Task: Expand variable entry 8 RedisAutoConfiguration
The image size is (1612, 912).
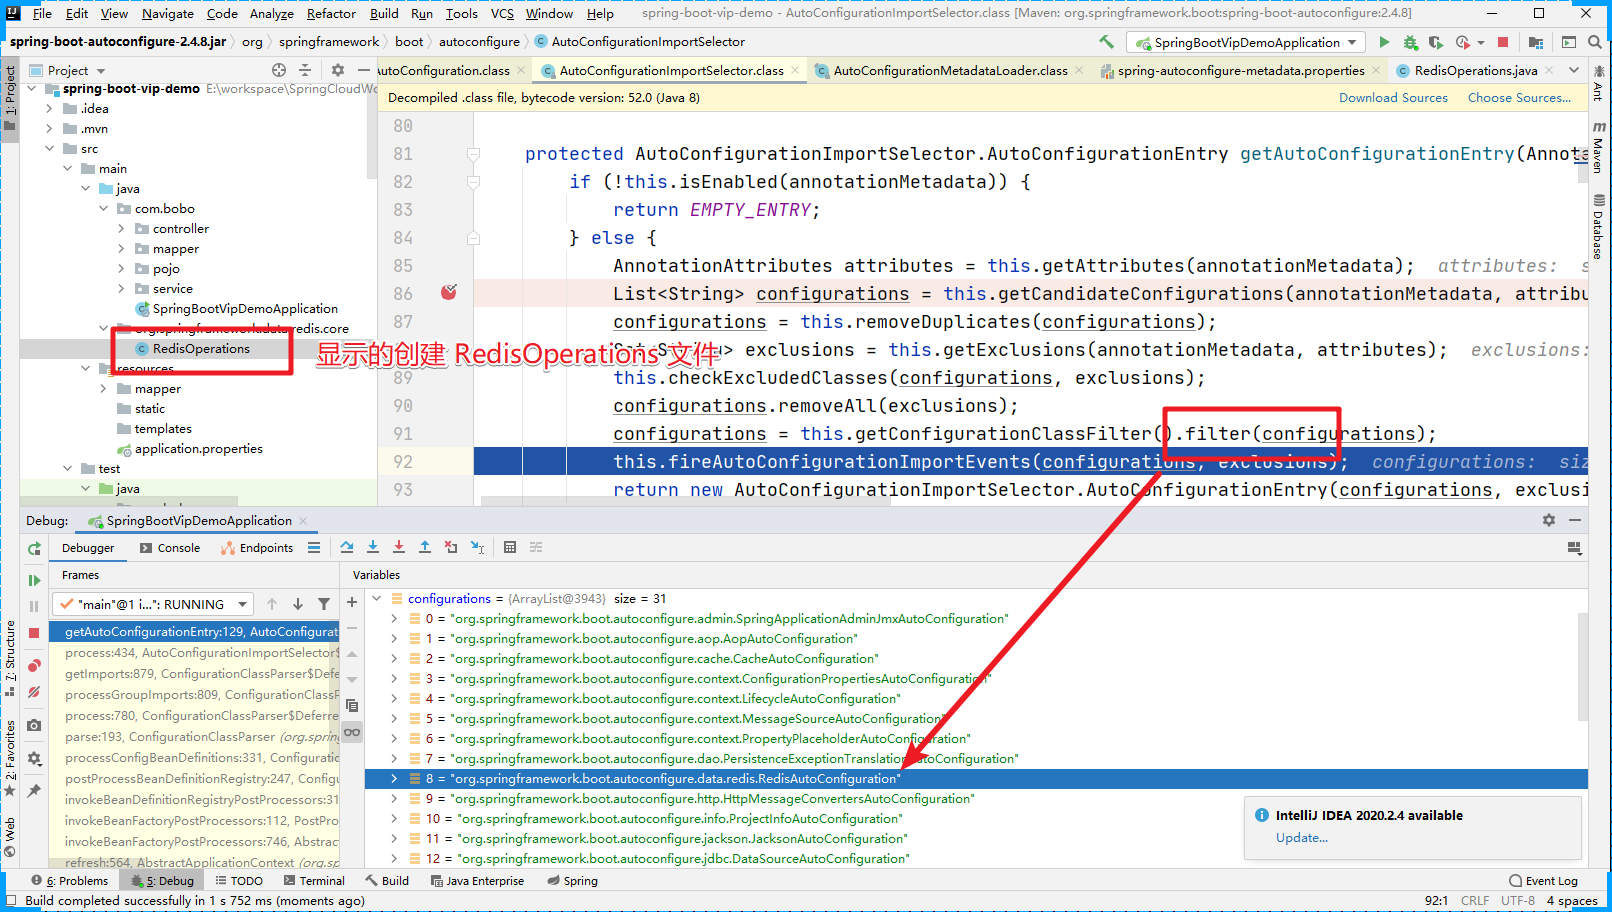Action: 394,778
